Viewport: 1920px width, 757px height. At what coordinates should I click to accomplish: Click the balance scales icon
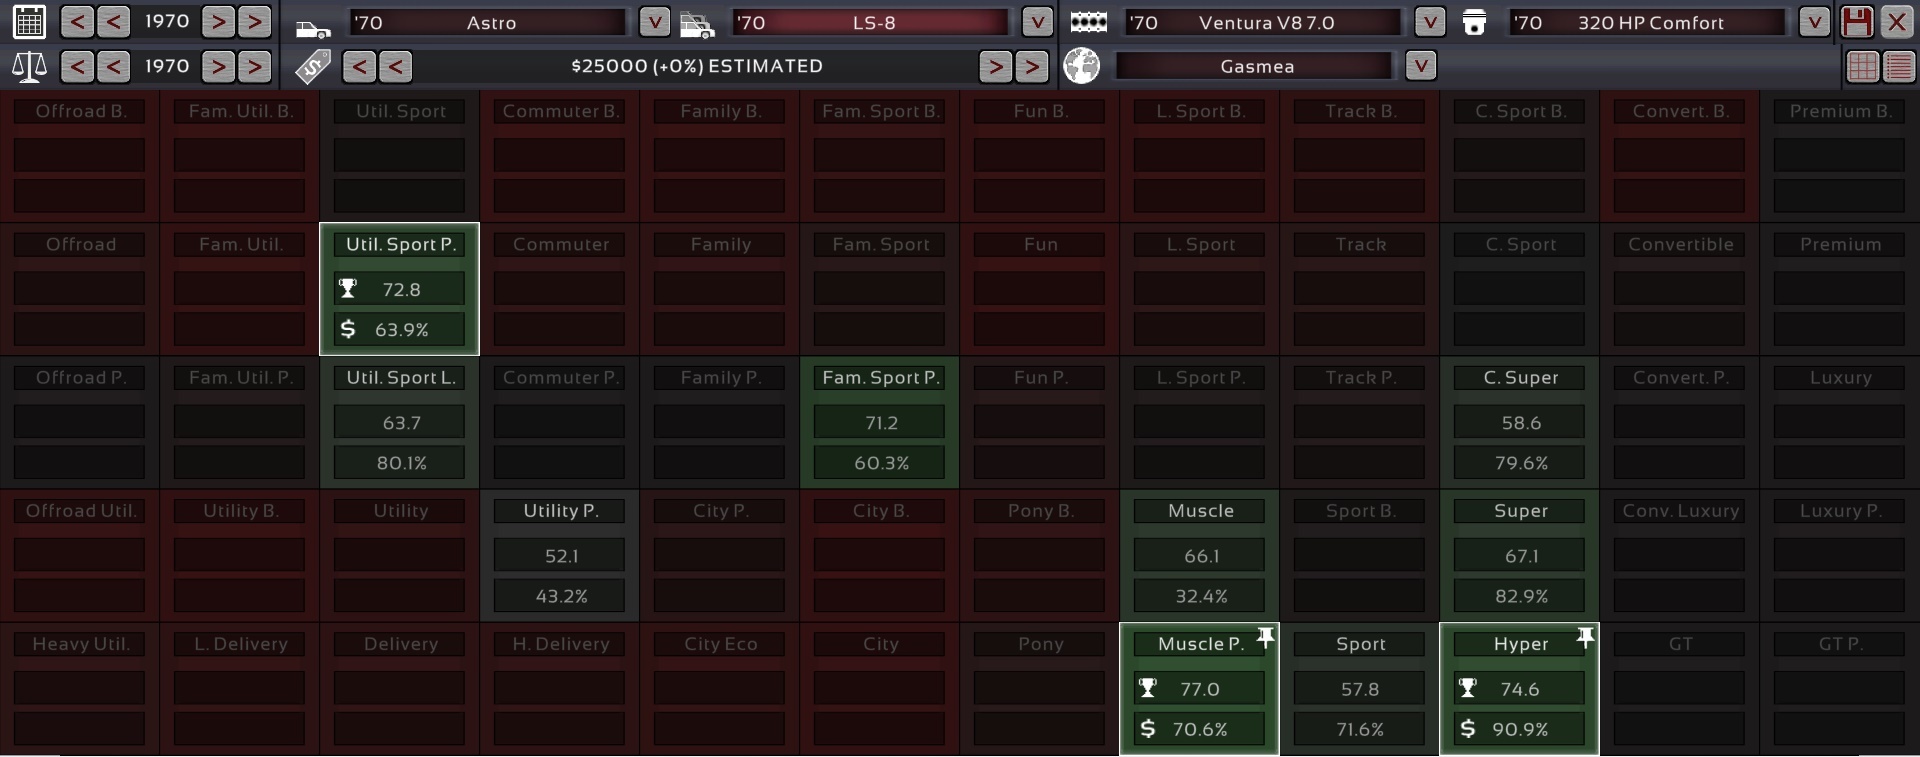pyautogui.click(x=29, y=67)
